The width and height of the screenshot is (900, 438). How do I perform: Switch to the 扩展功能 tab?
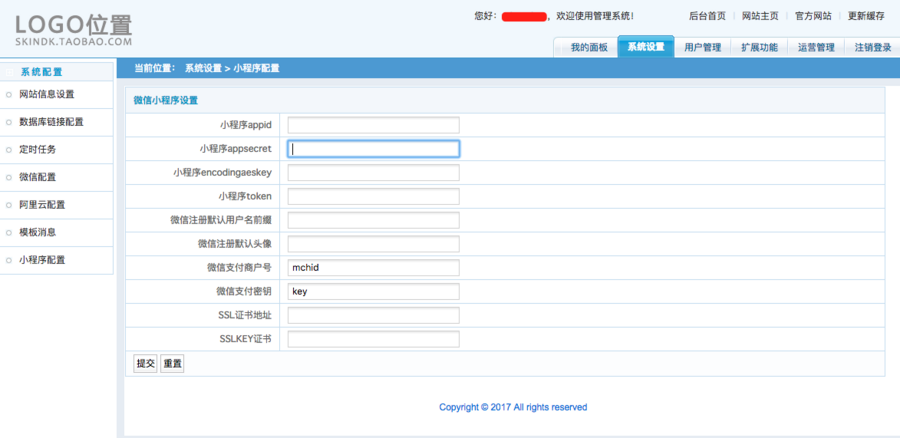pos(759,48)
